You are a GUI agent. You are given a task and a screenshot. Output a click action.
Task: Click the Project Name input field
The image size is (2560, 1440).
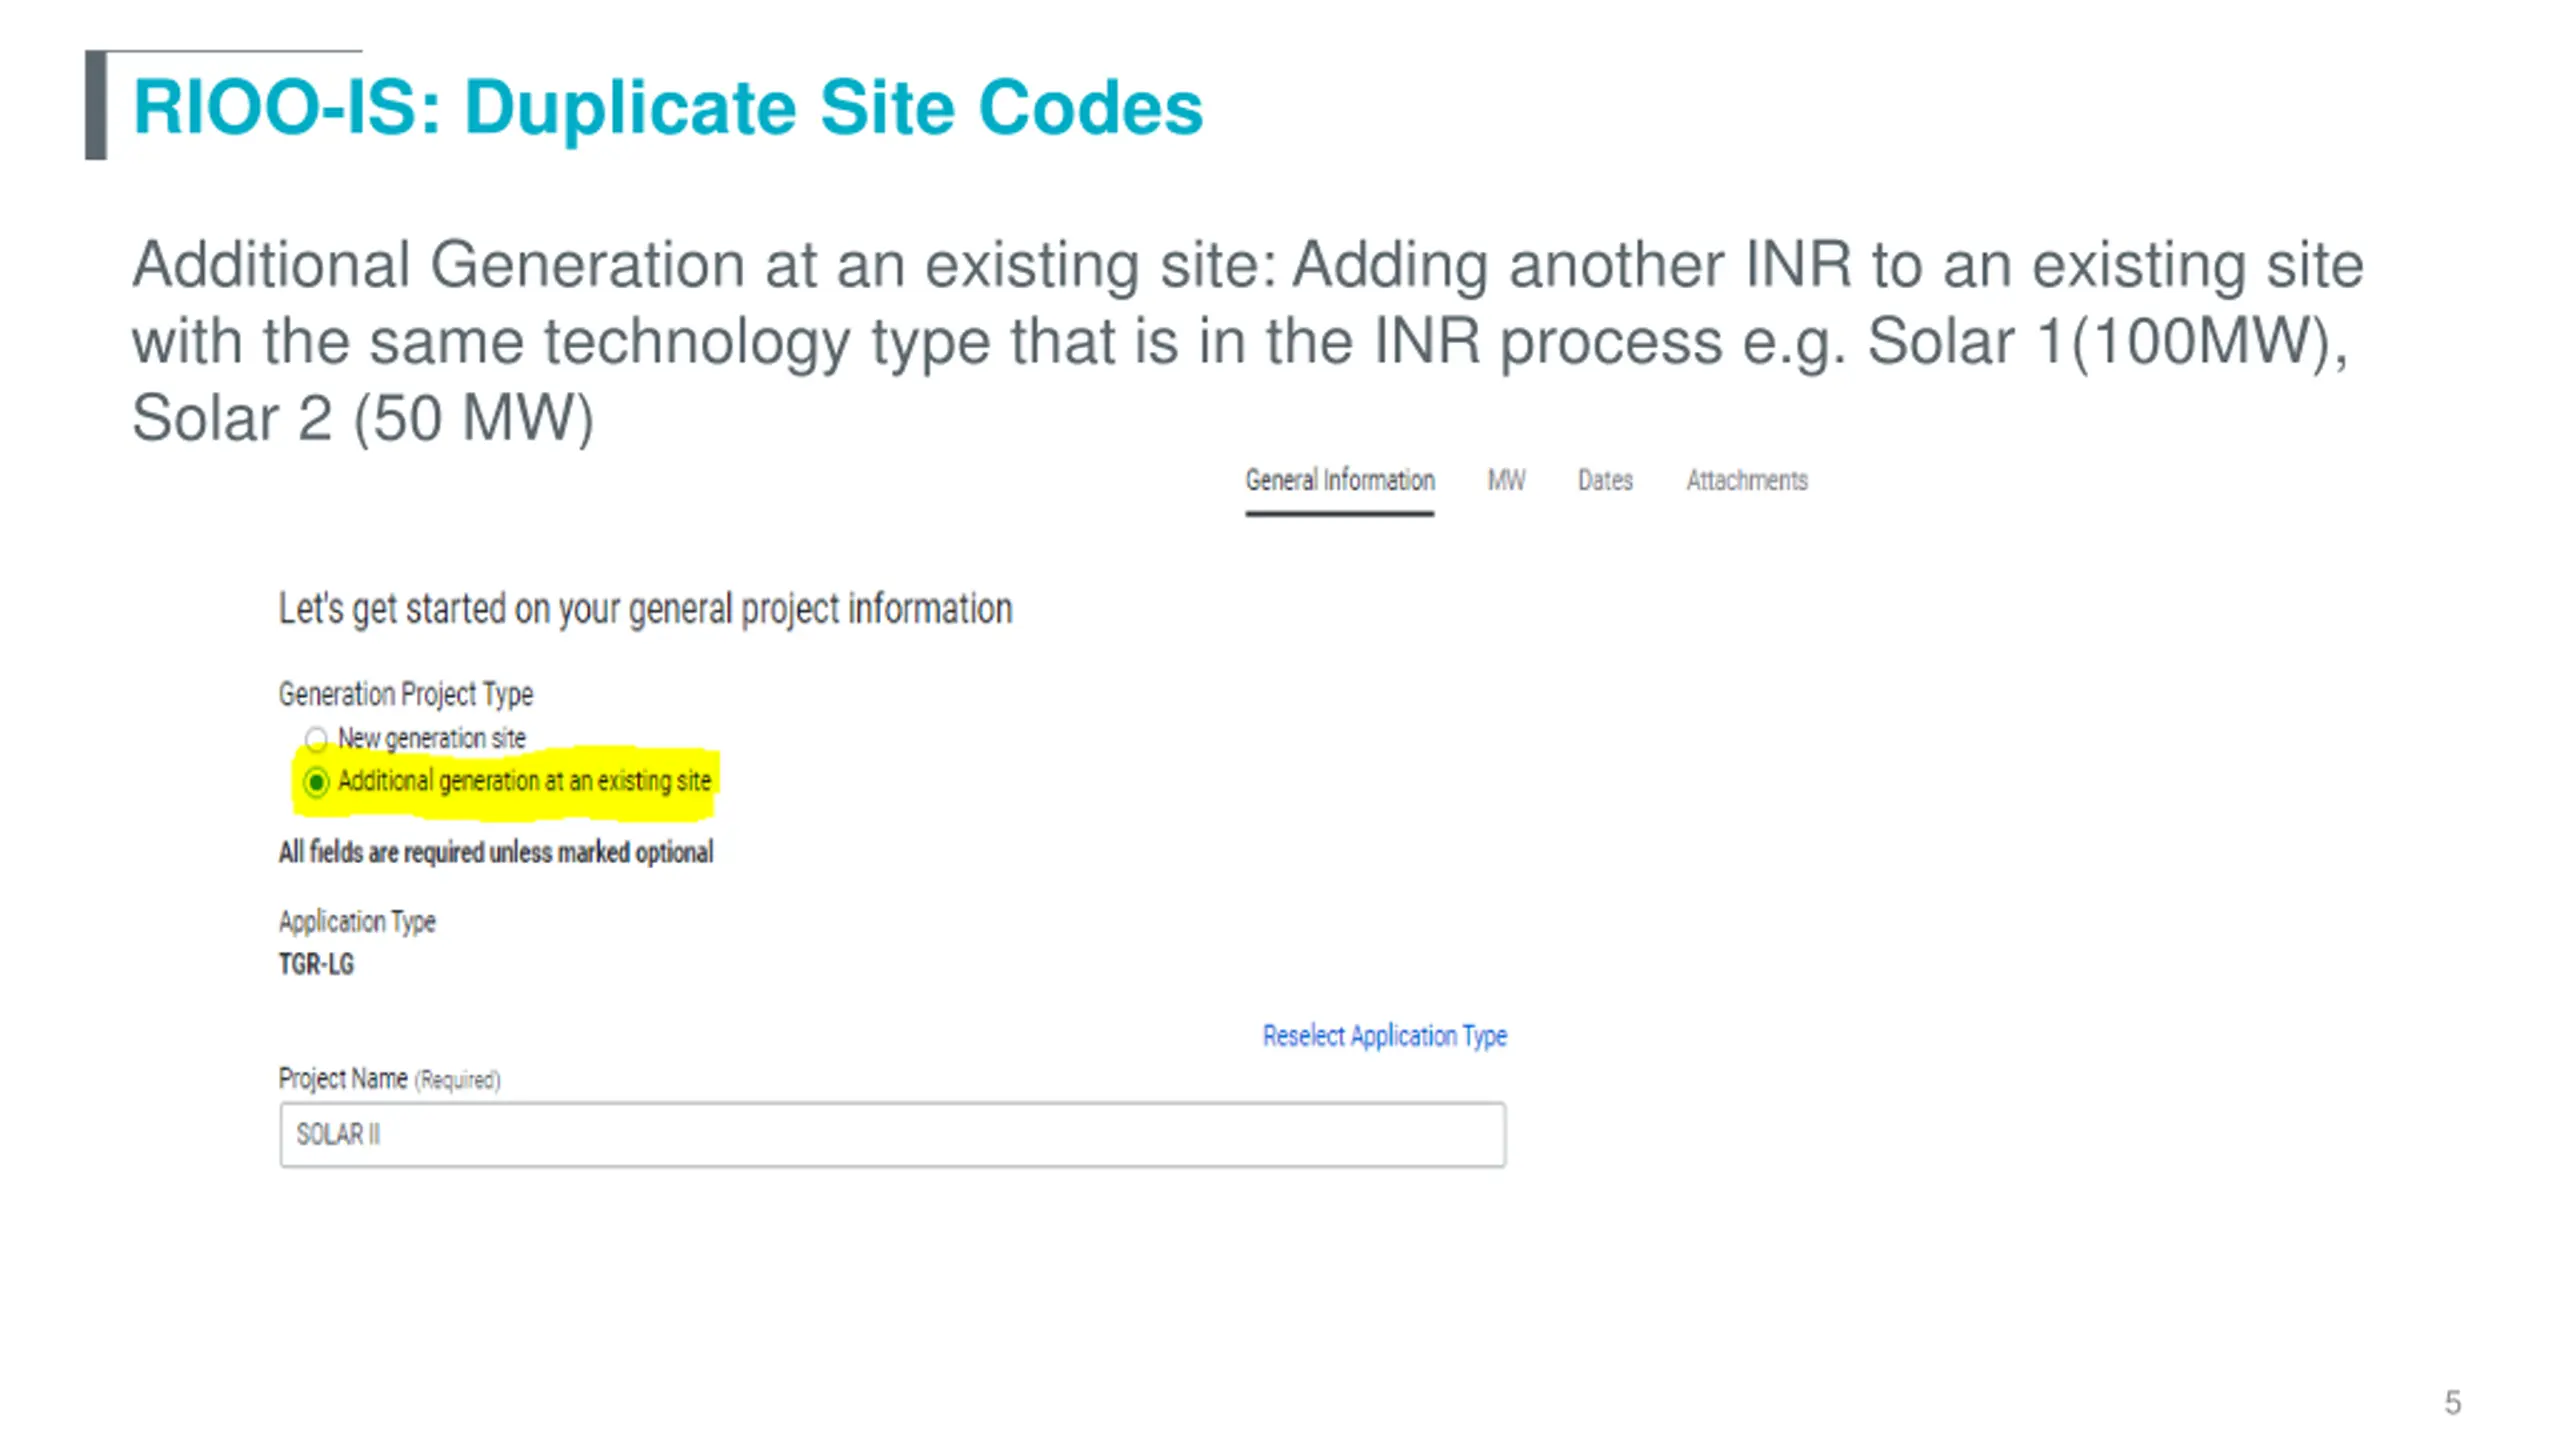coord(892,1134)
